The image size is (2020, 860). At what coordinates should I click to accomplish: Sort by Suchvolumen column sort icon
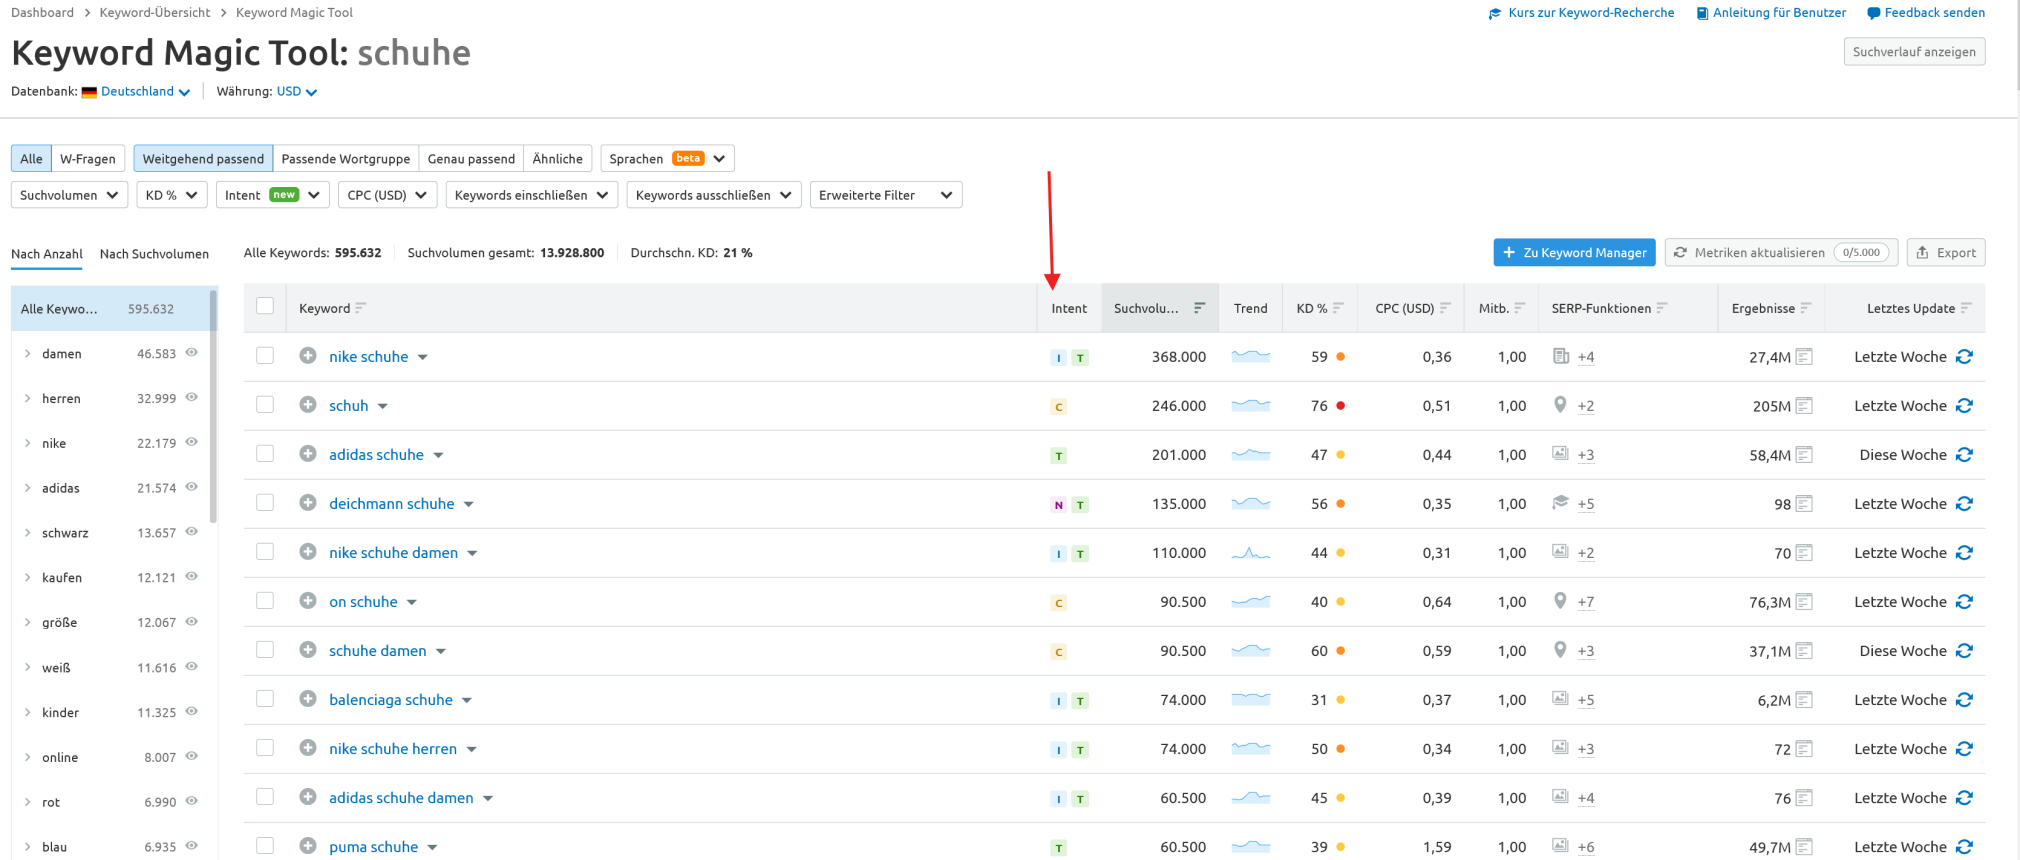click(1199, 308)
